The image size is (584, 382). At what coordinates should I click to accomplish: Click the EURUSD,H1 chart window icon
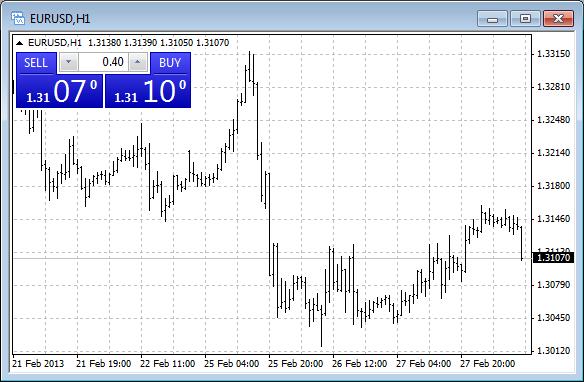[18, 18]
